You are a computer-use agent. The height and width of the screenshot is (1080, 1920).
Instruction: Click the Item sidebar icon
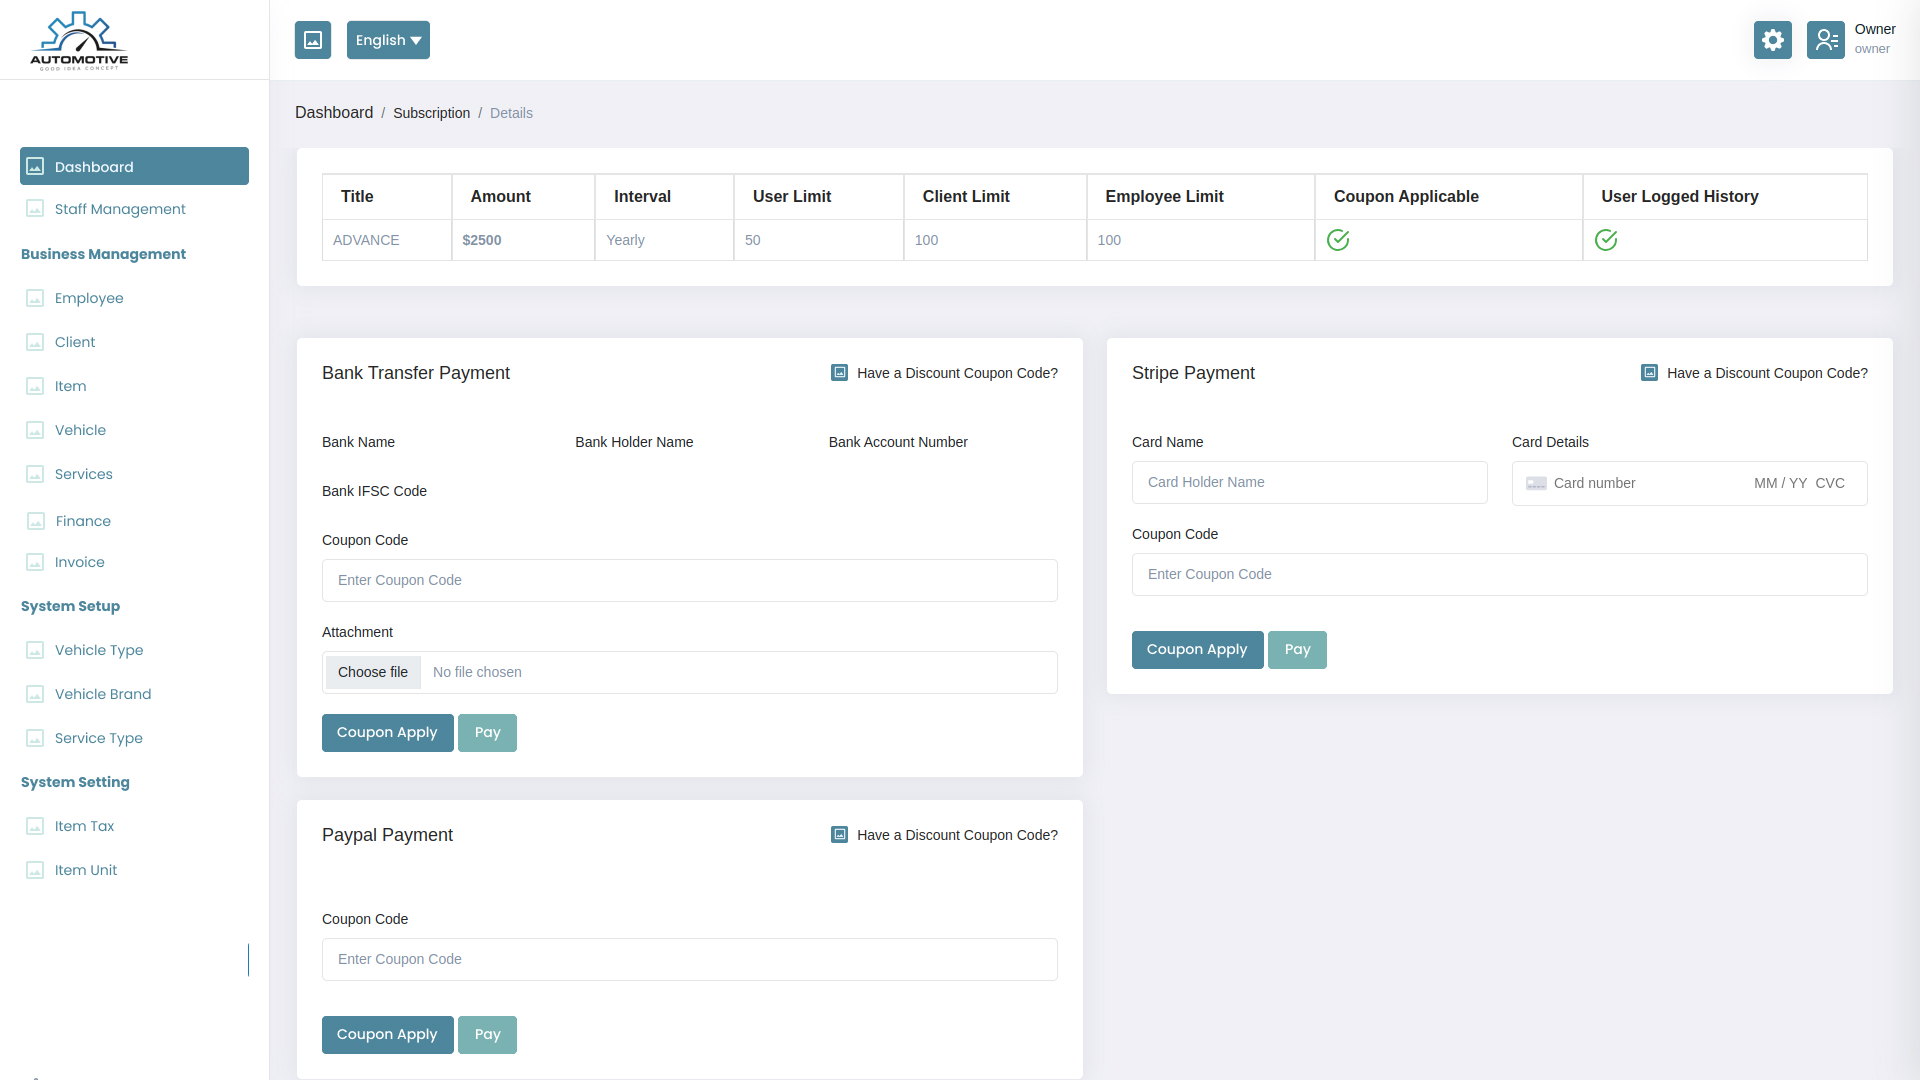coord(35,386)
